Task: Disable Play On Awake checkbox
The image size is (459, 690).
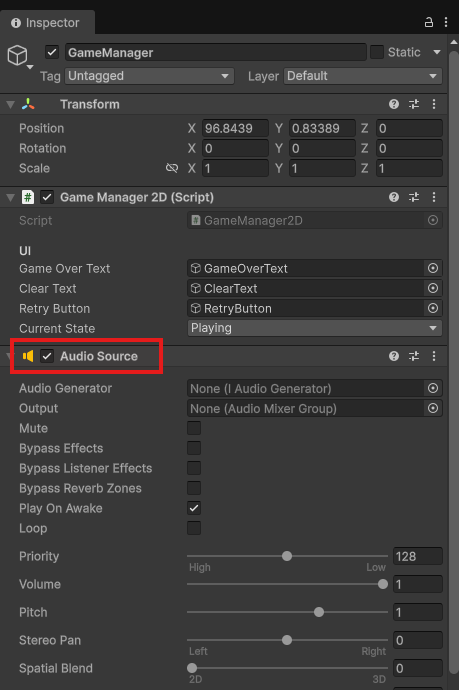Action: 194,508
